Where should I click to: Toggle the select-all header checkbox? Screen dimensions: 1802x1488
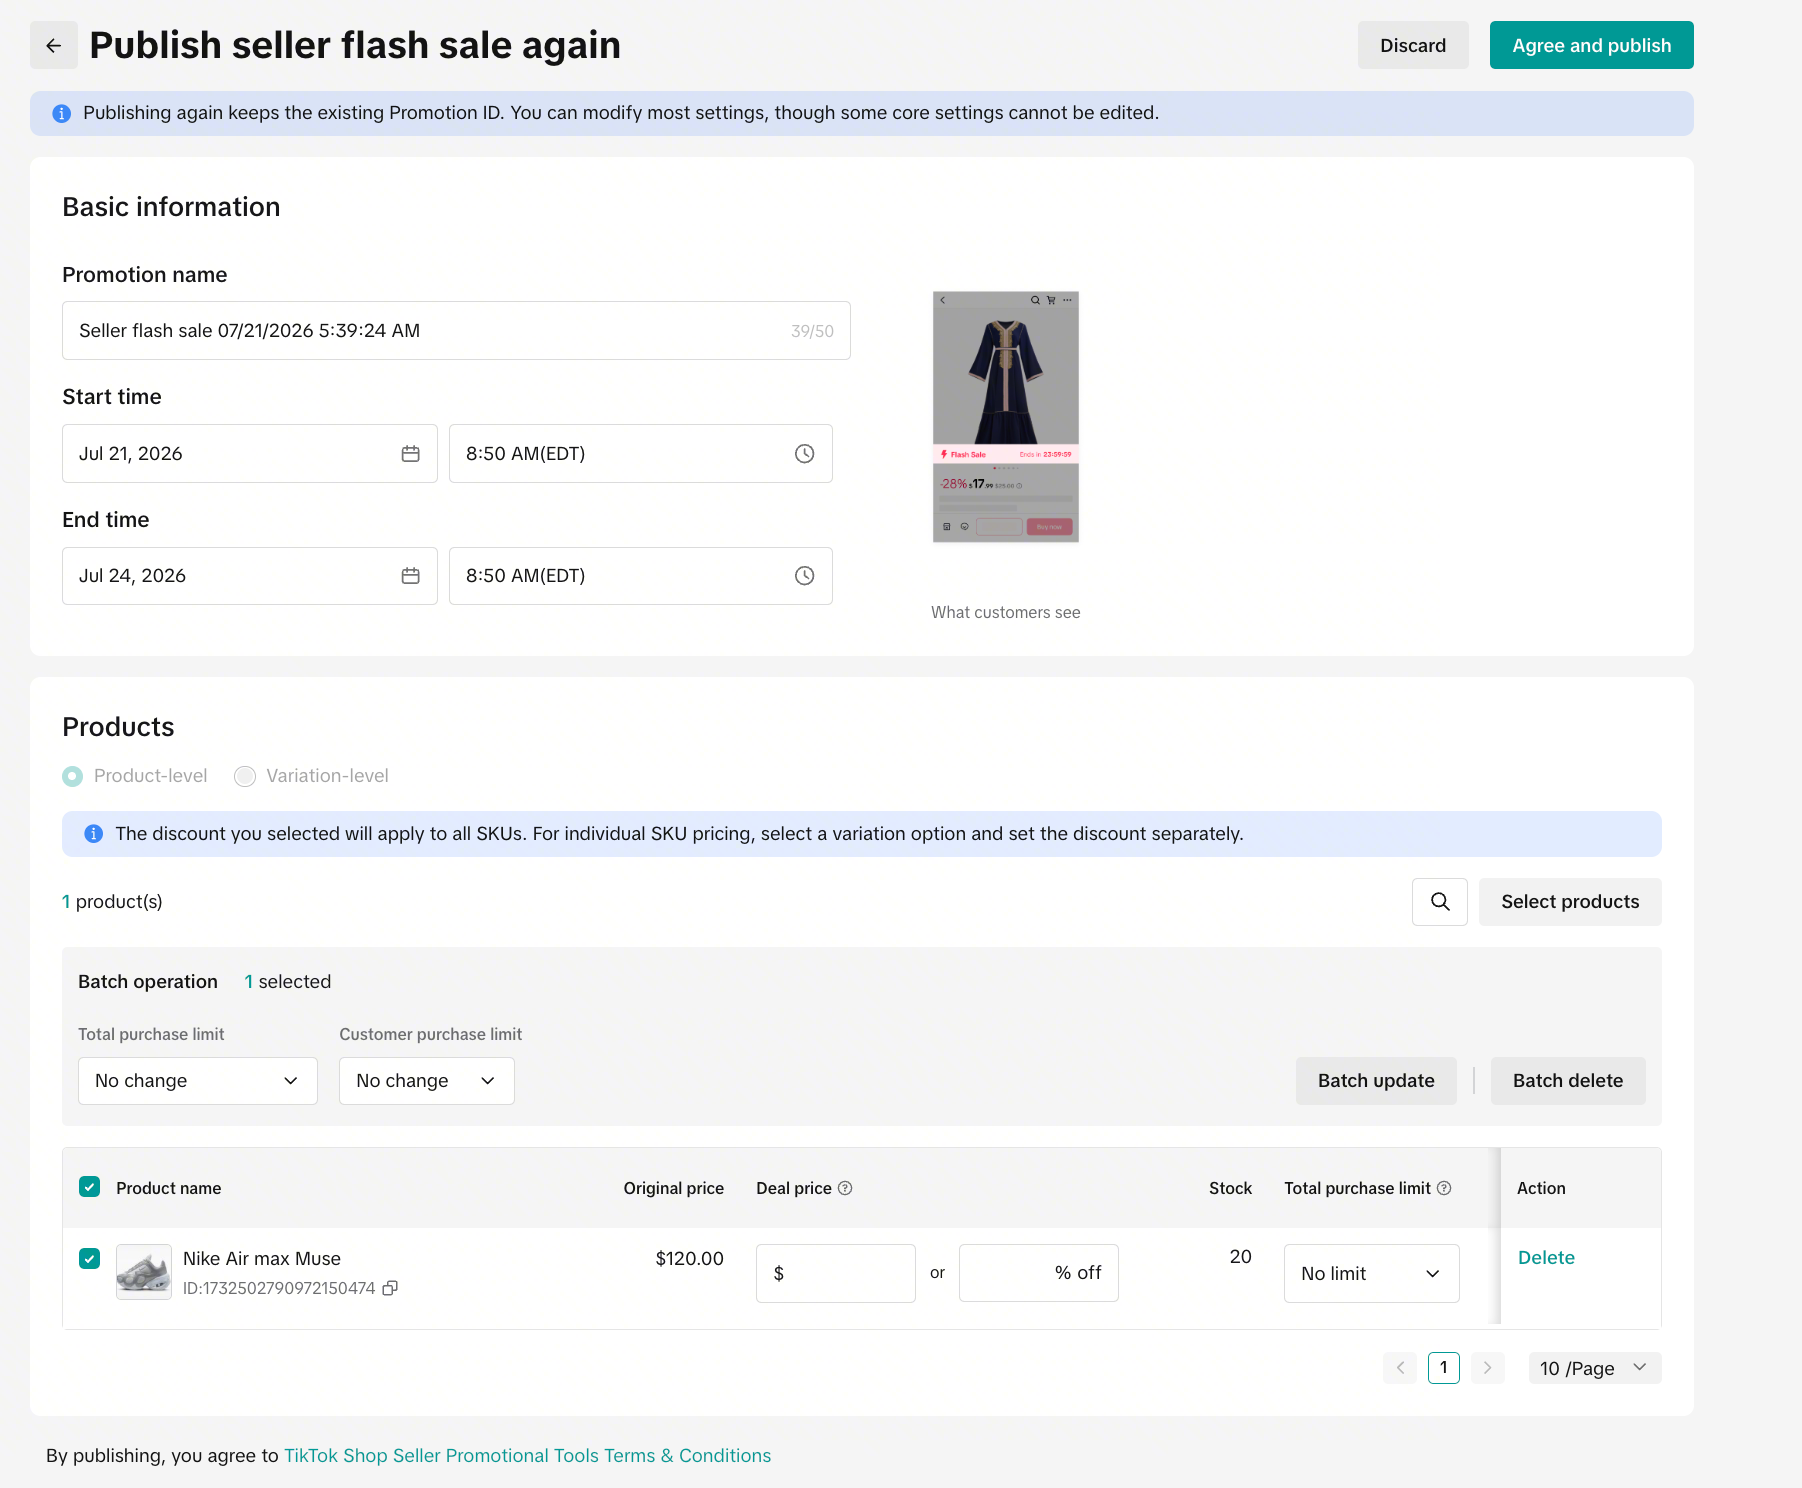pos(90,1187)
